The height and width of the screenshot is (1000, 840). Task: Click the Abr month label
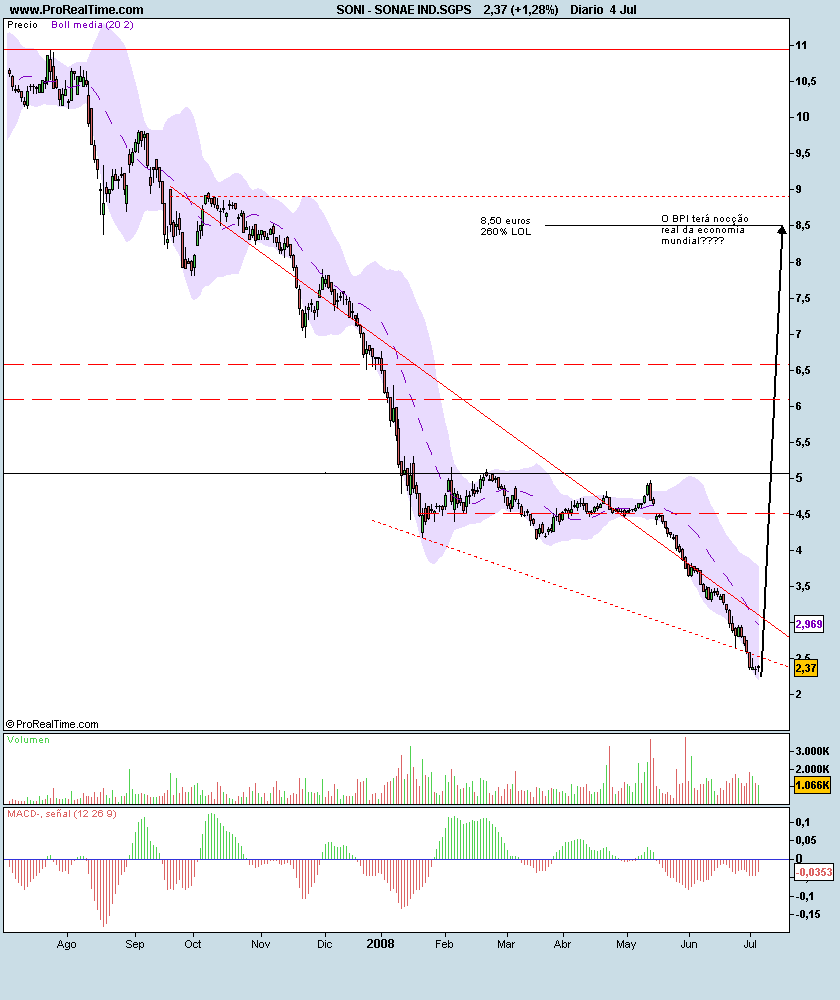563,945
